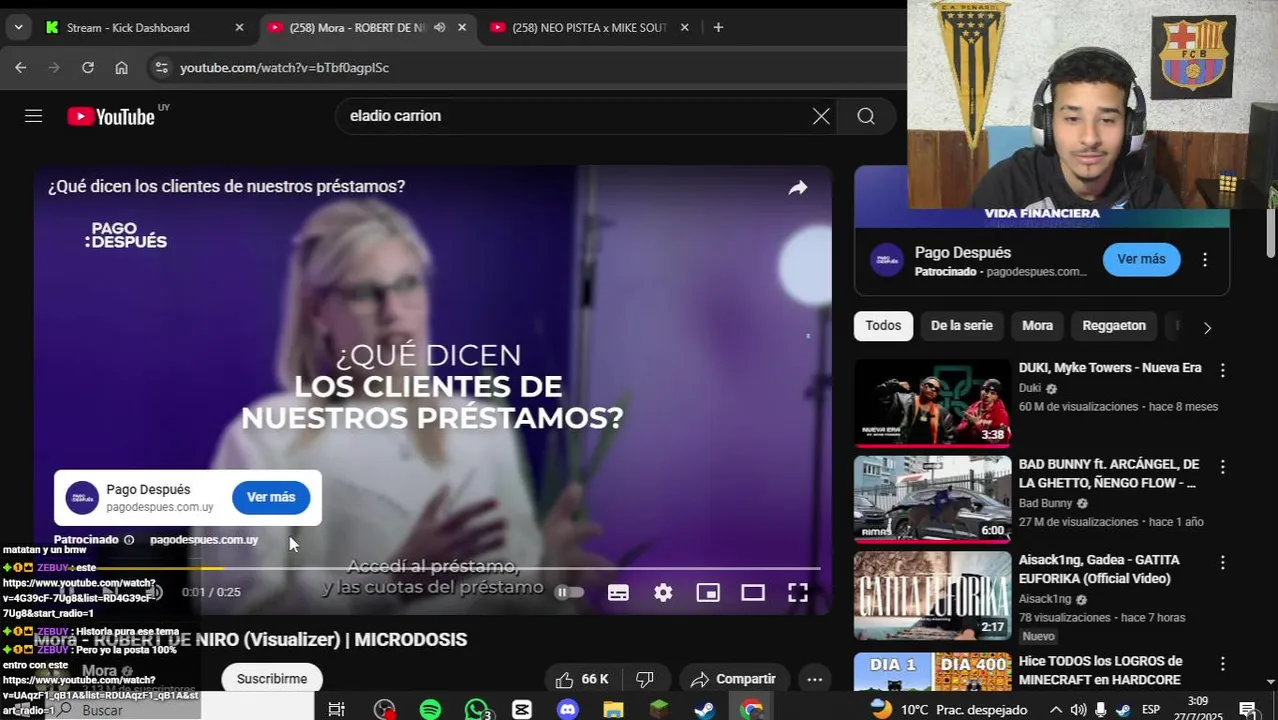Screen dimensions: 1278x720
Task: Open options menu for Minecraft HARDCORE video
Action: (1222, 663)
